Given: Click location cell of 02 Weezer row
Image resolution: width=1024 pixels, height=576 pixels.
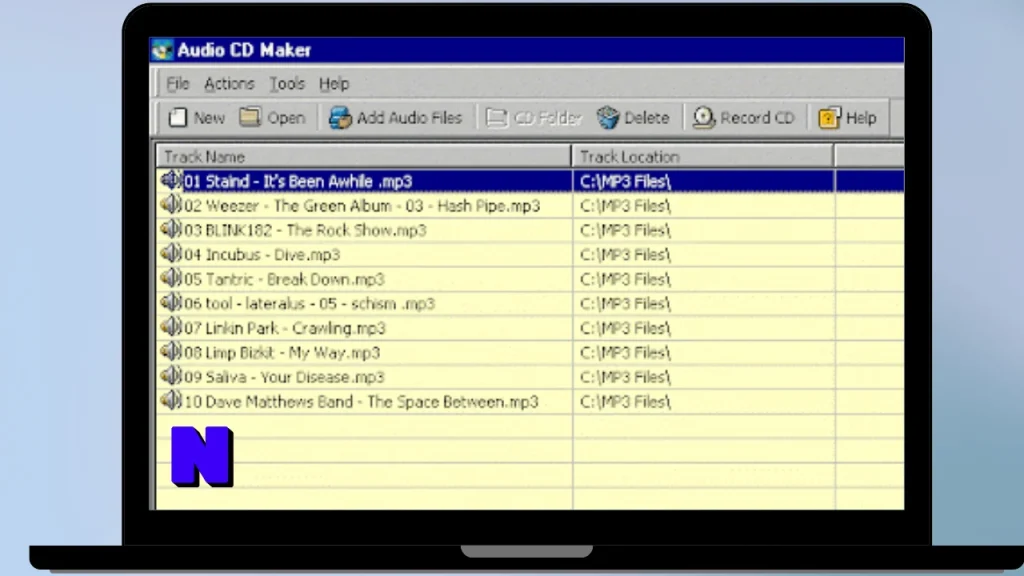Looking at the screenshot, I should pyautogui.click(x=704, y=206).
